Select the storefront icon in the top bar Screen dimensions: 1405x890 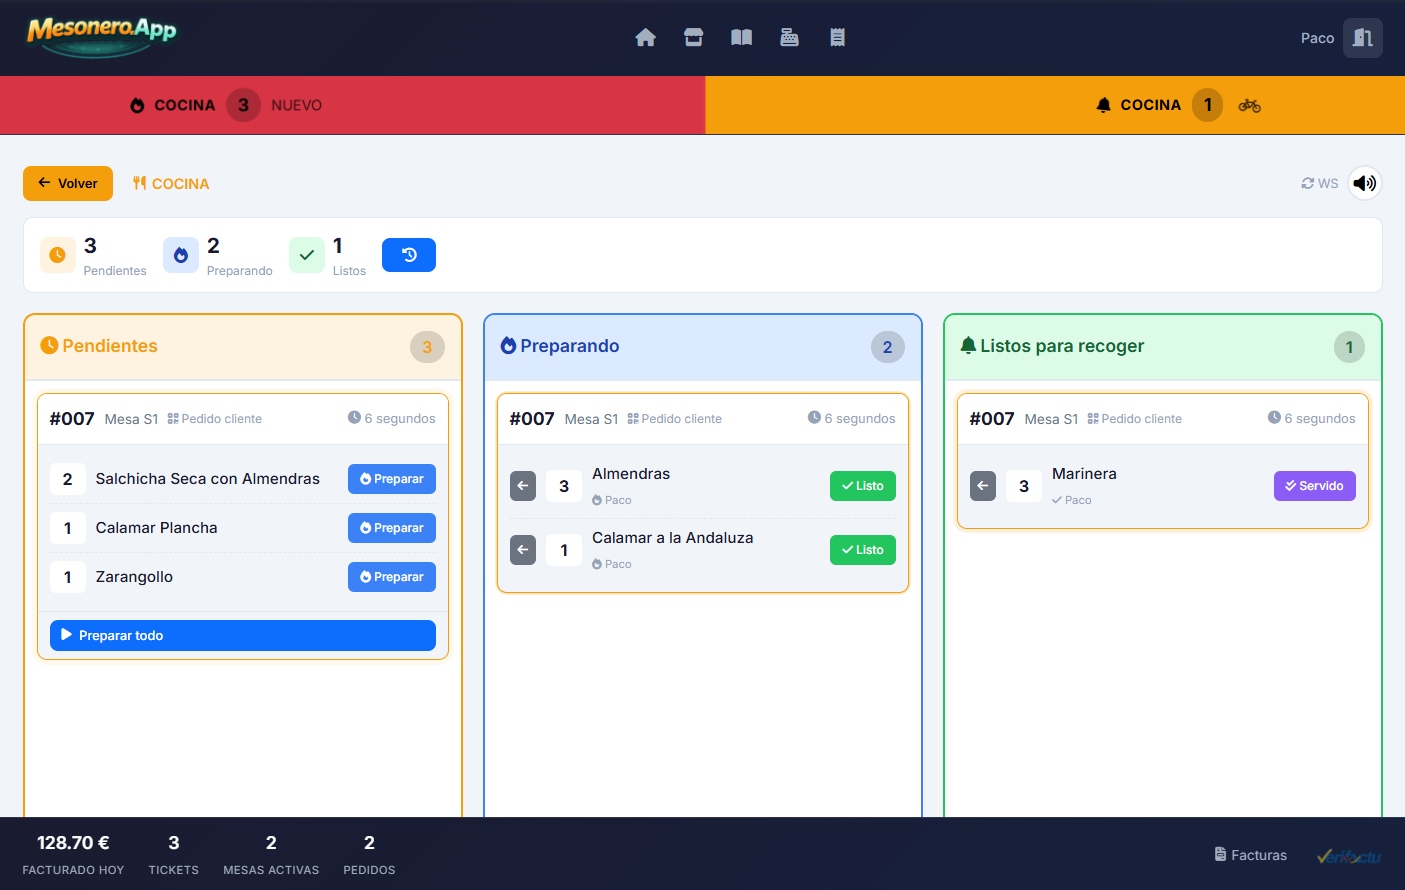(693, 37)
